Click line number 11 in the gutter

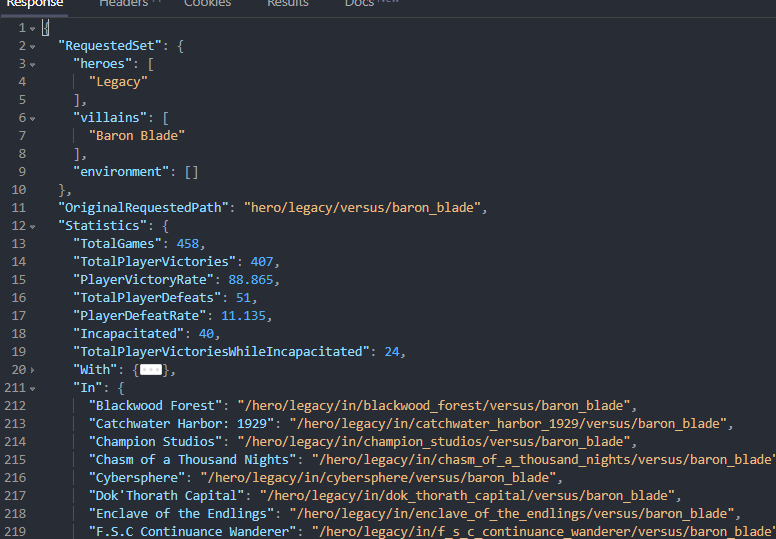click(19, 207)
